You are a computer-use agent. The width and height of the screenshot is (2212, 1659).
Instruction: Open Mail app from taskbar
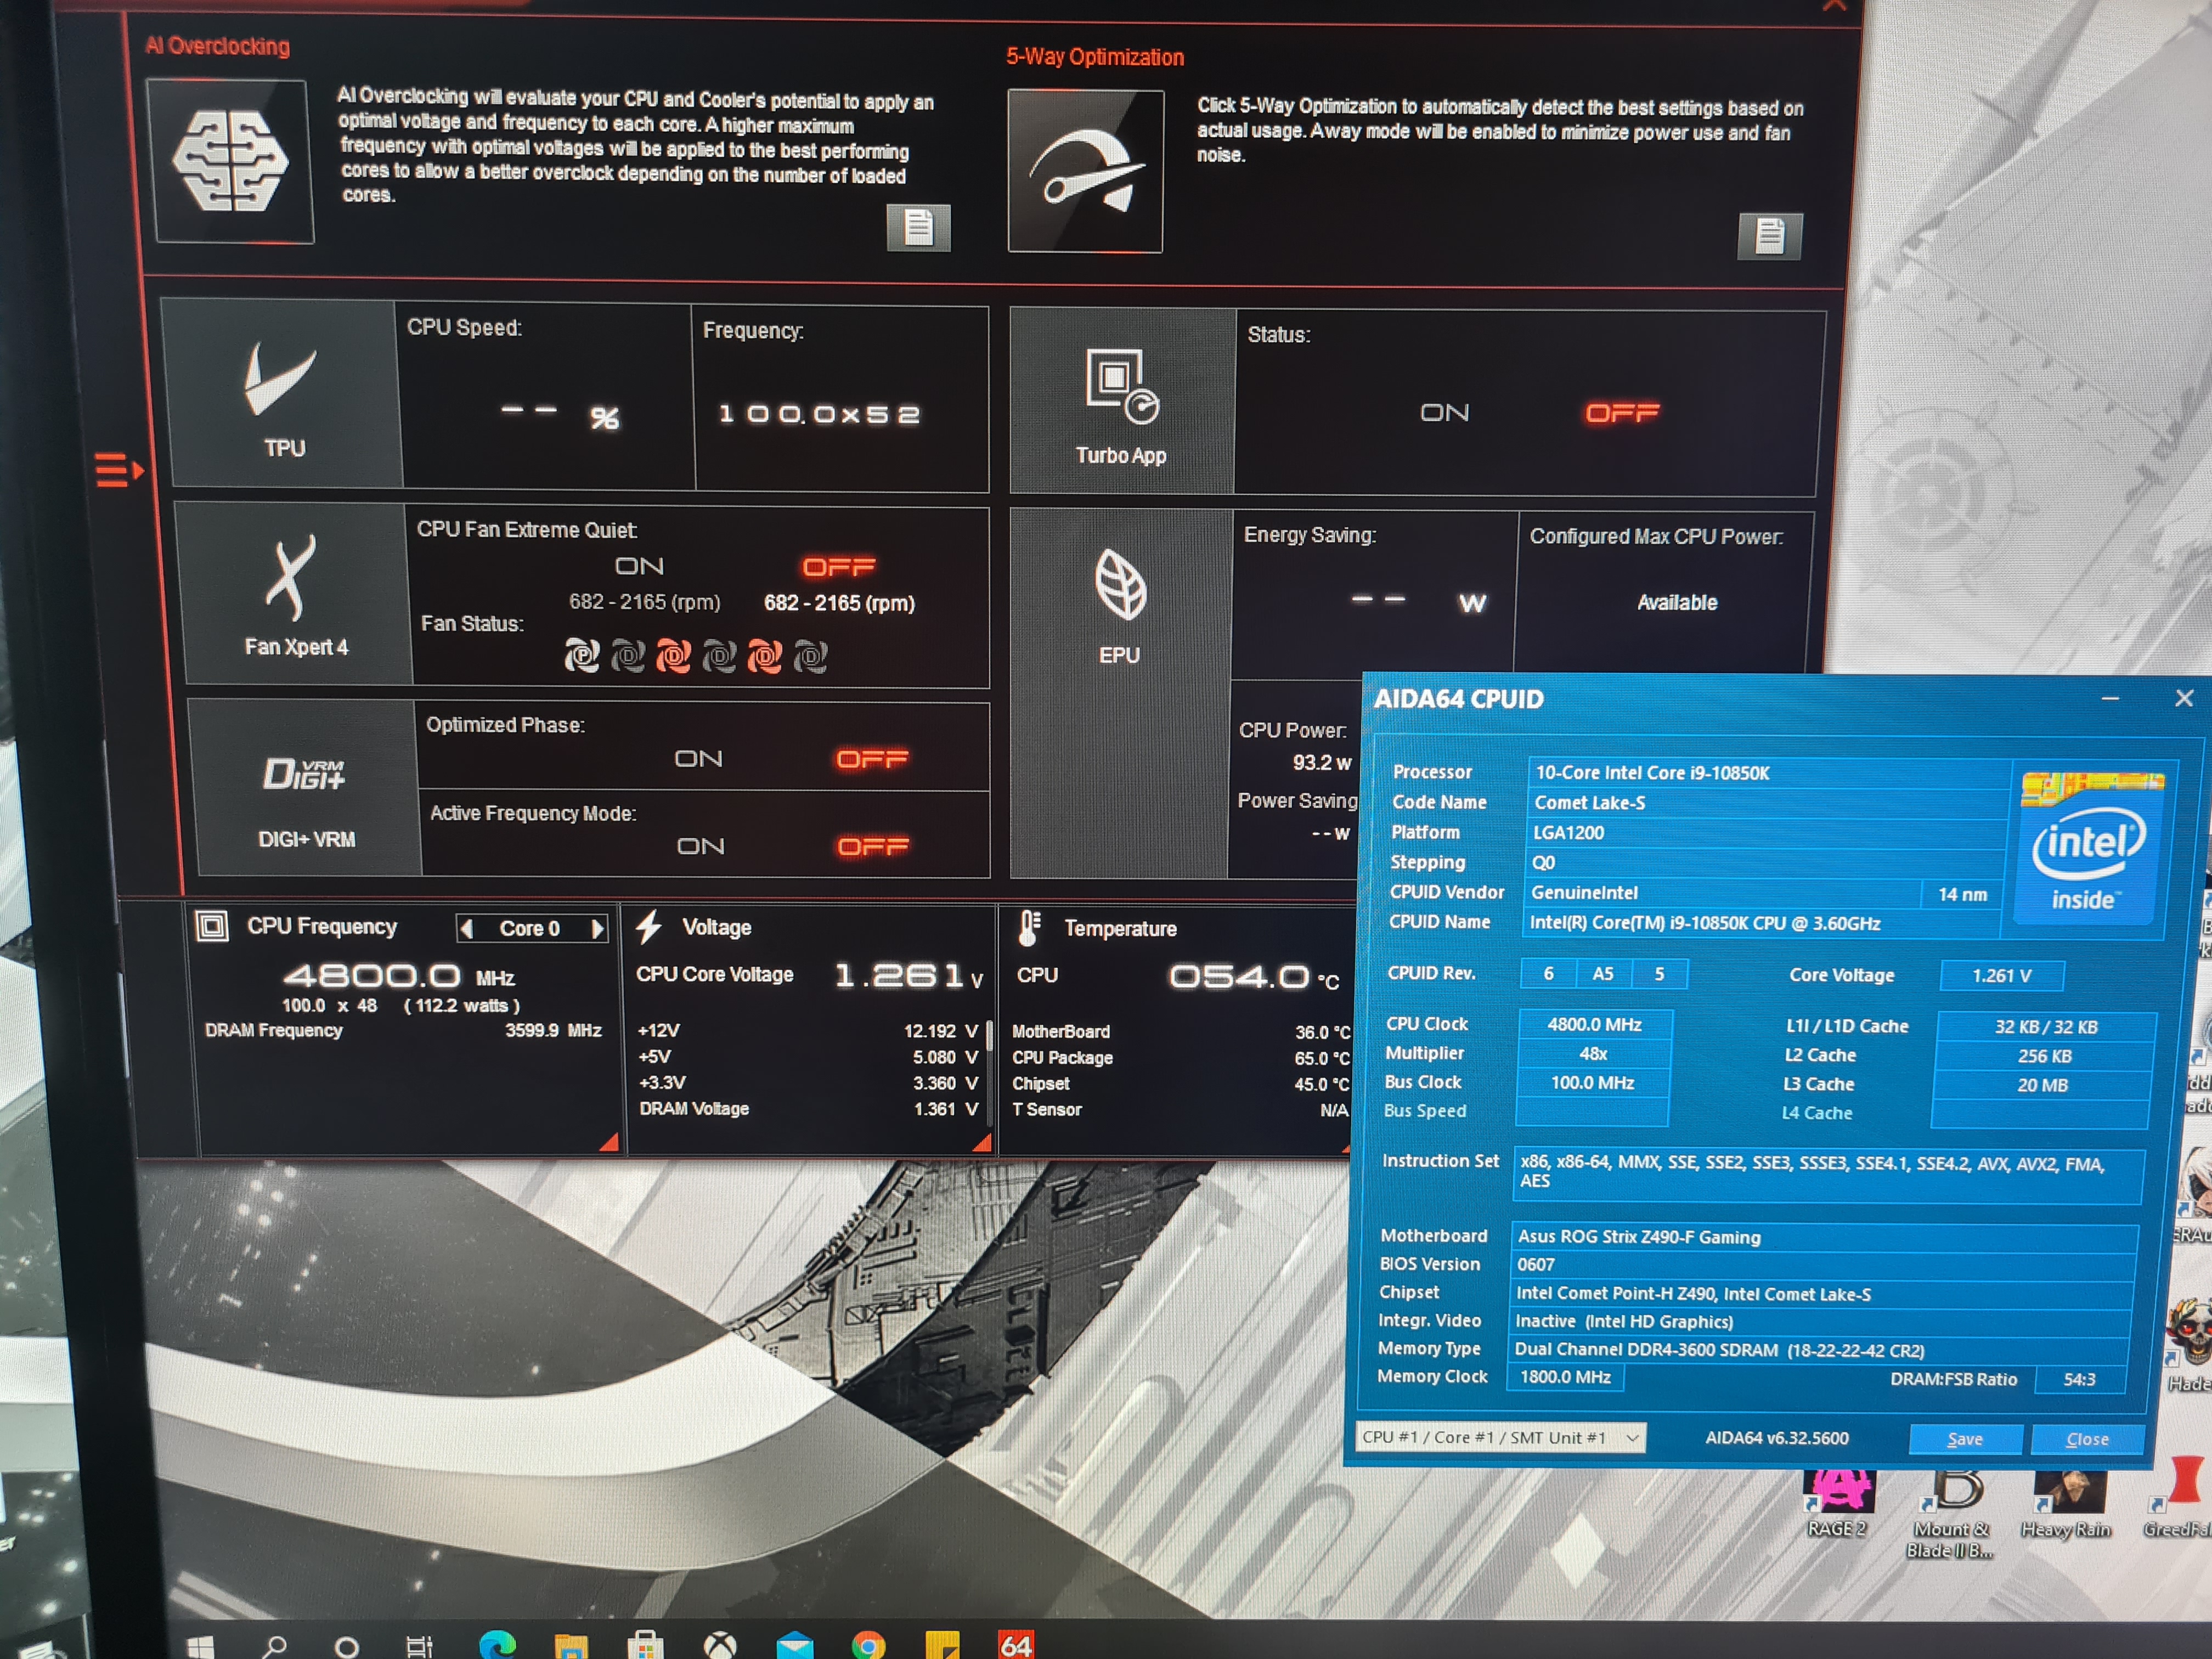[x=795, y=1645]
